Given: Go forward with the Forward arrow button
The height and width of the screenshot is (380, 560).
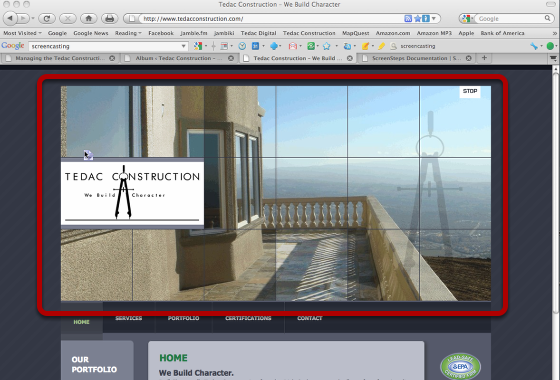Looking at the screenshot, I should tap(22, 18).
